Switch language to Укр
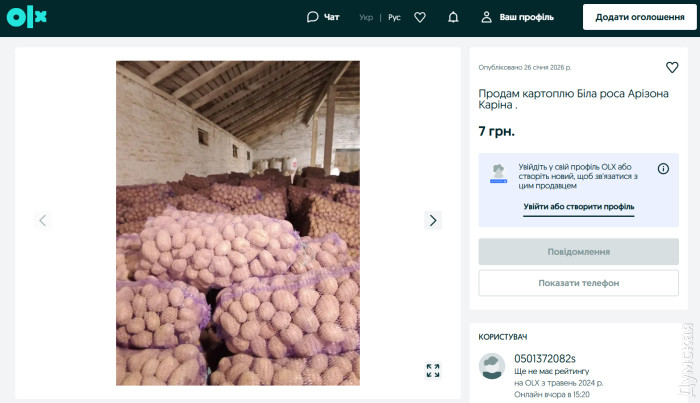 point(366,17)
